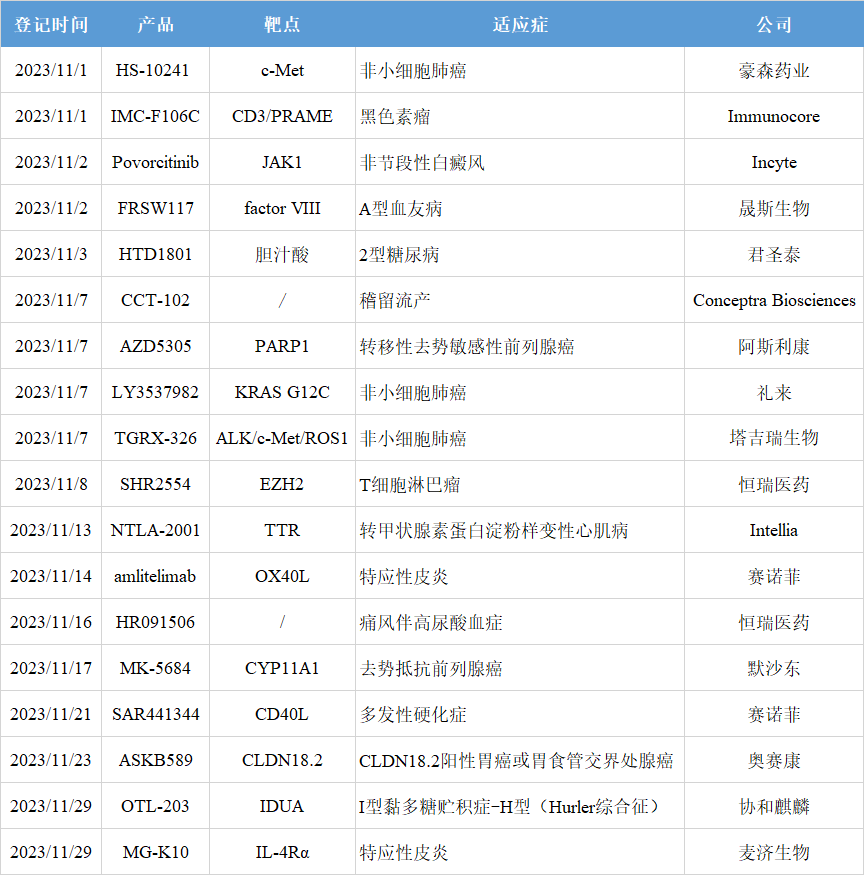Open the 塔吉瑞生物 company link

[x=774, y=439]
